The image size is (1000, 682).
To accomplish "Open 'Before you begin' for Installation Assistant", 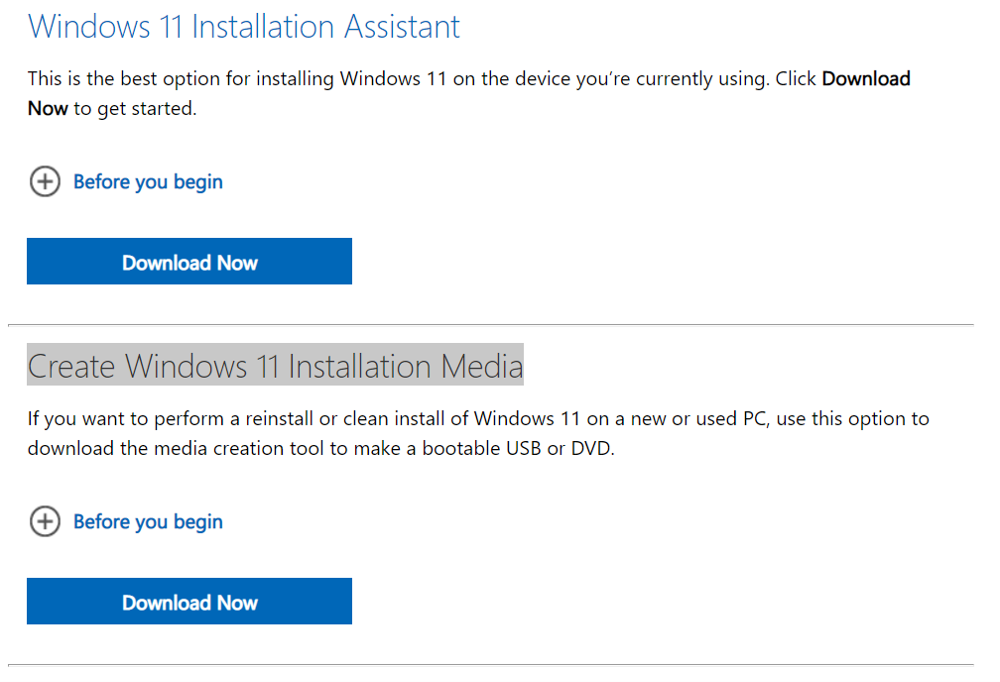I will tap(147, 182).
